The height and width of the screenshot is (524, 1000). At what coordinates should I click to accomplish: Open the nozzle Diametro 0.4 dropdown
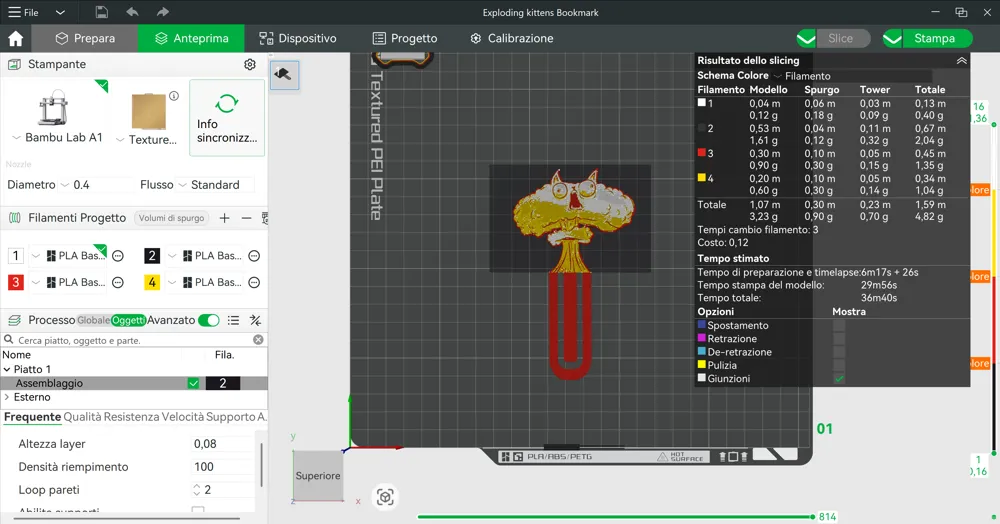tap(96, 185)
